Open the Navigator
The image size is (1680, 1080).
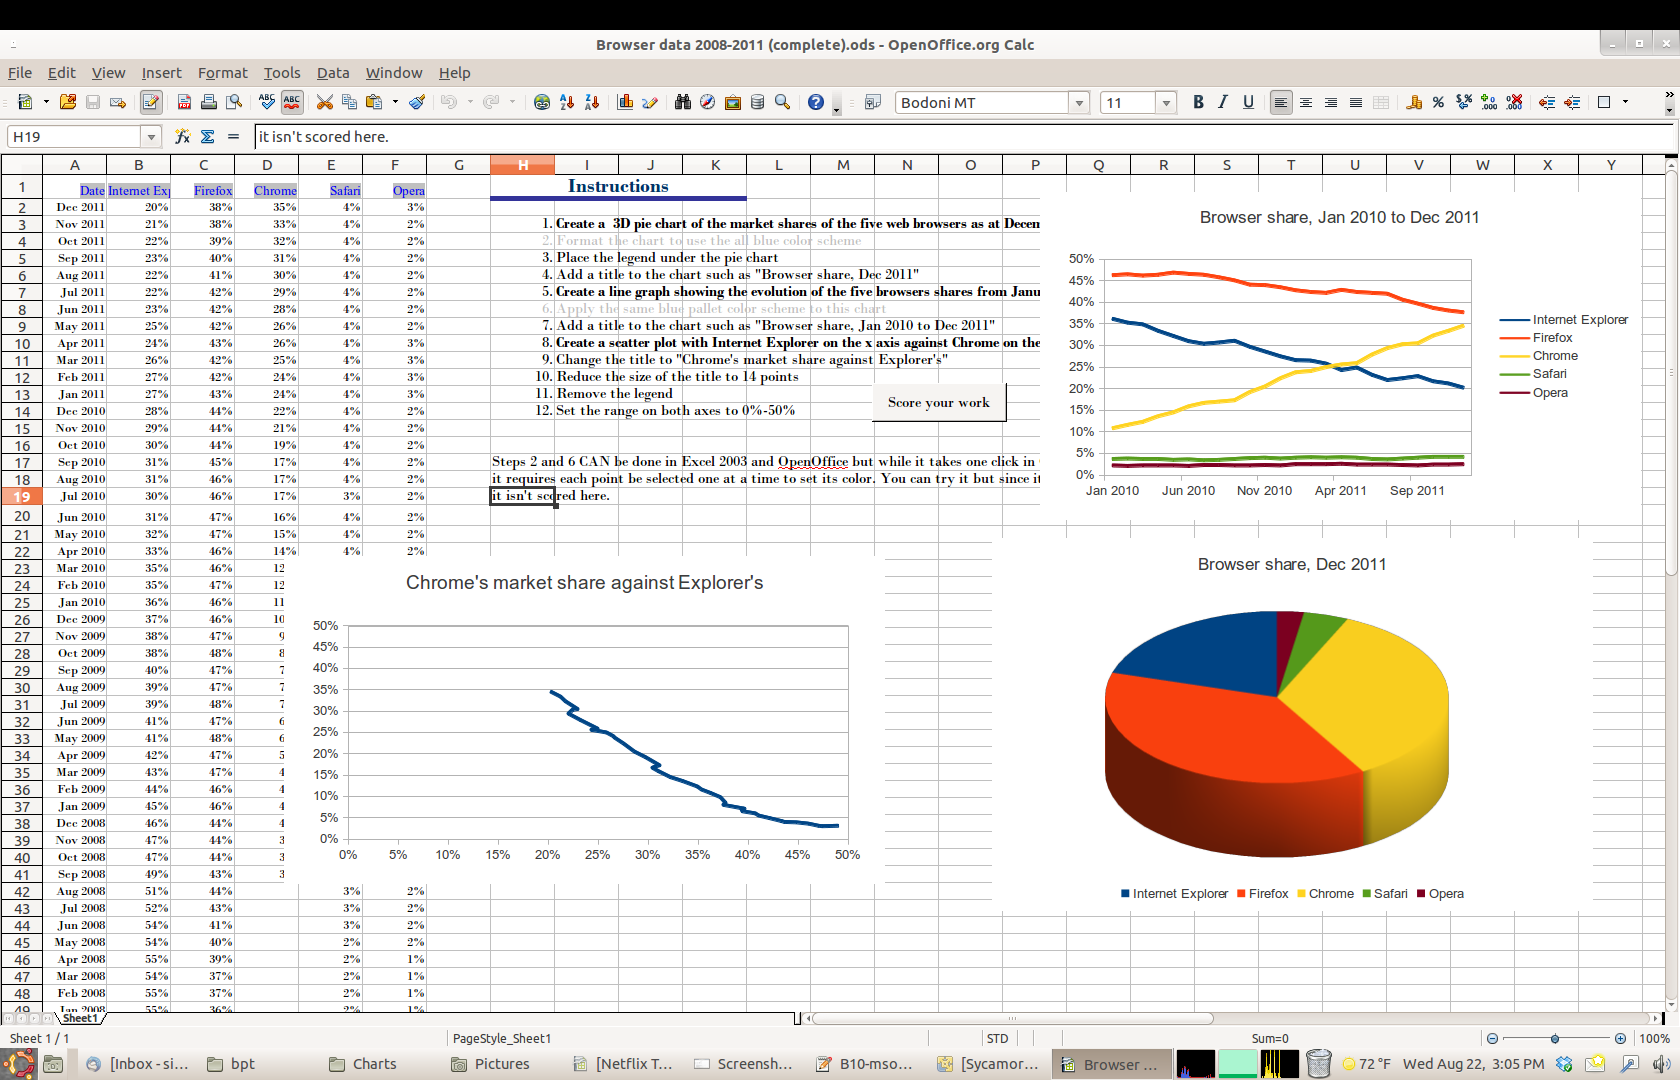click(x=708, y=102)
